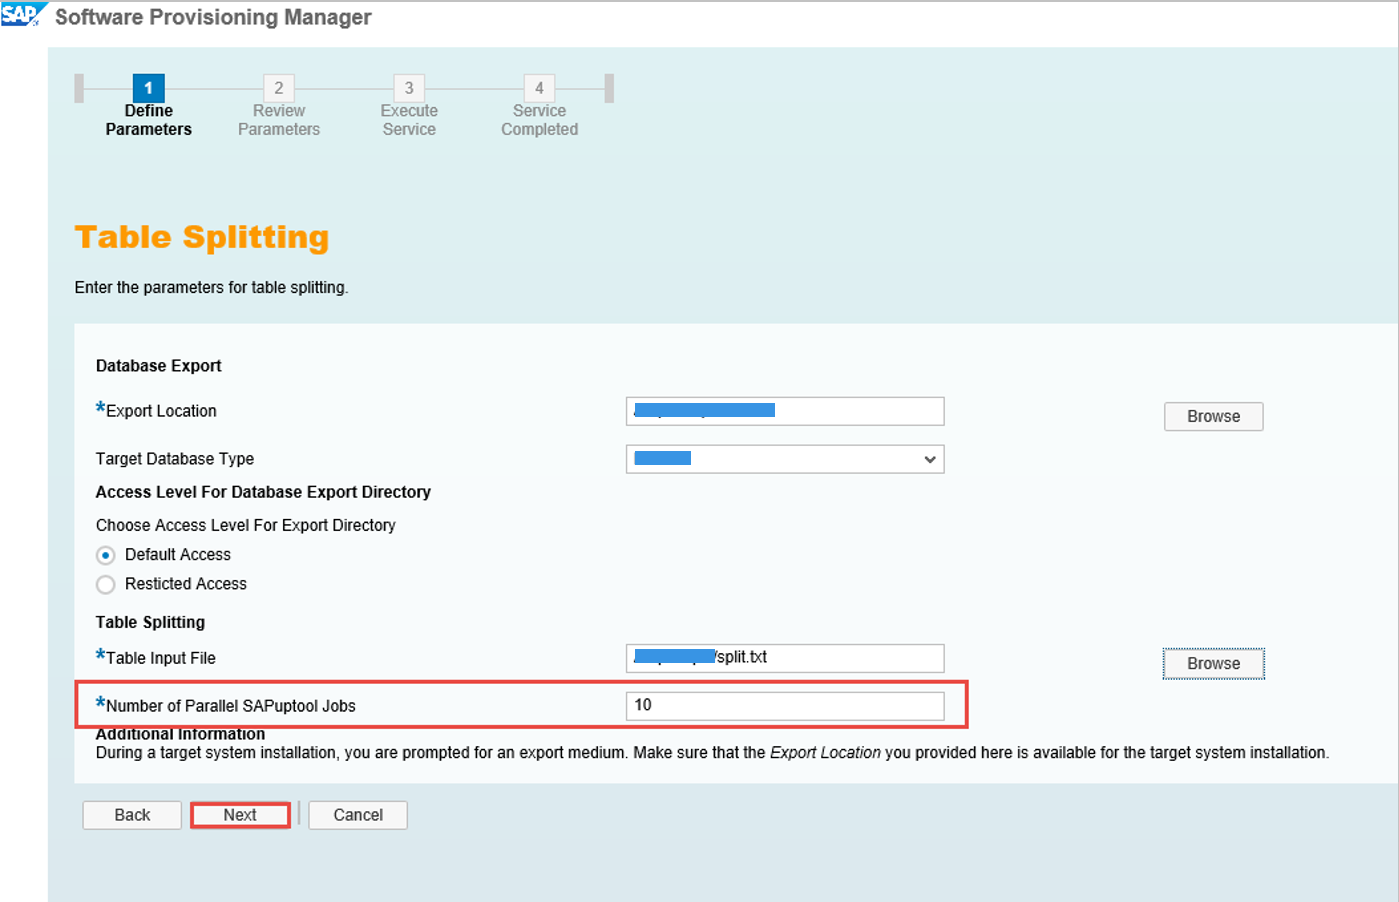The image size is (1399, 902).
Task: Click the "Table Splitting" page heading
Action: pos(202,237)
